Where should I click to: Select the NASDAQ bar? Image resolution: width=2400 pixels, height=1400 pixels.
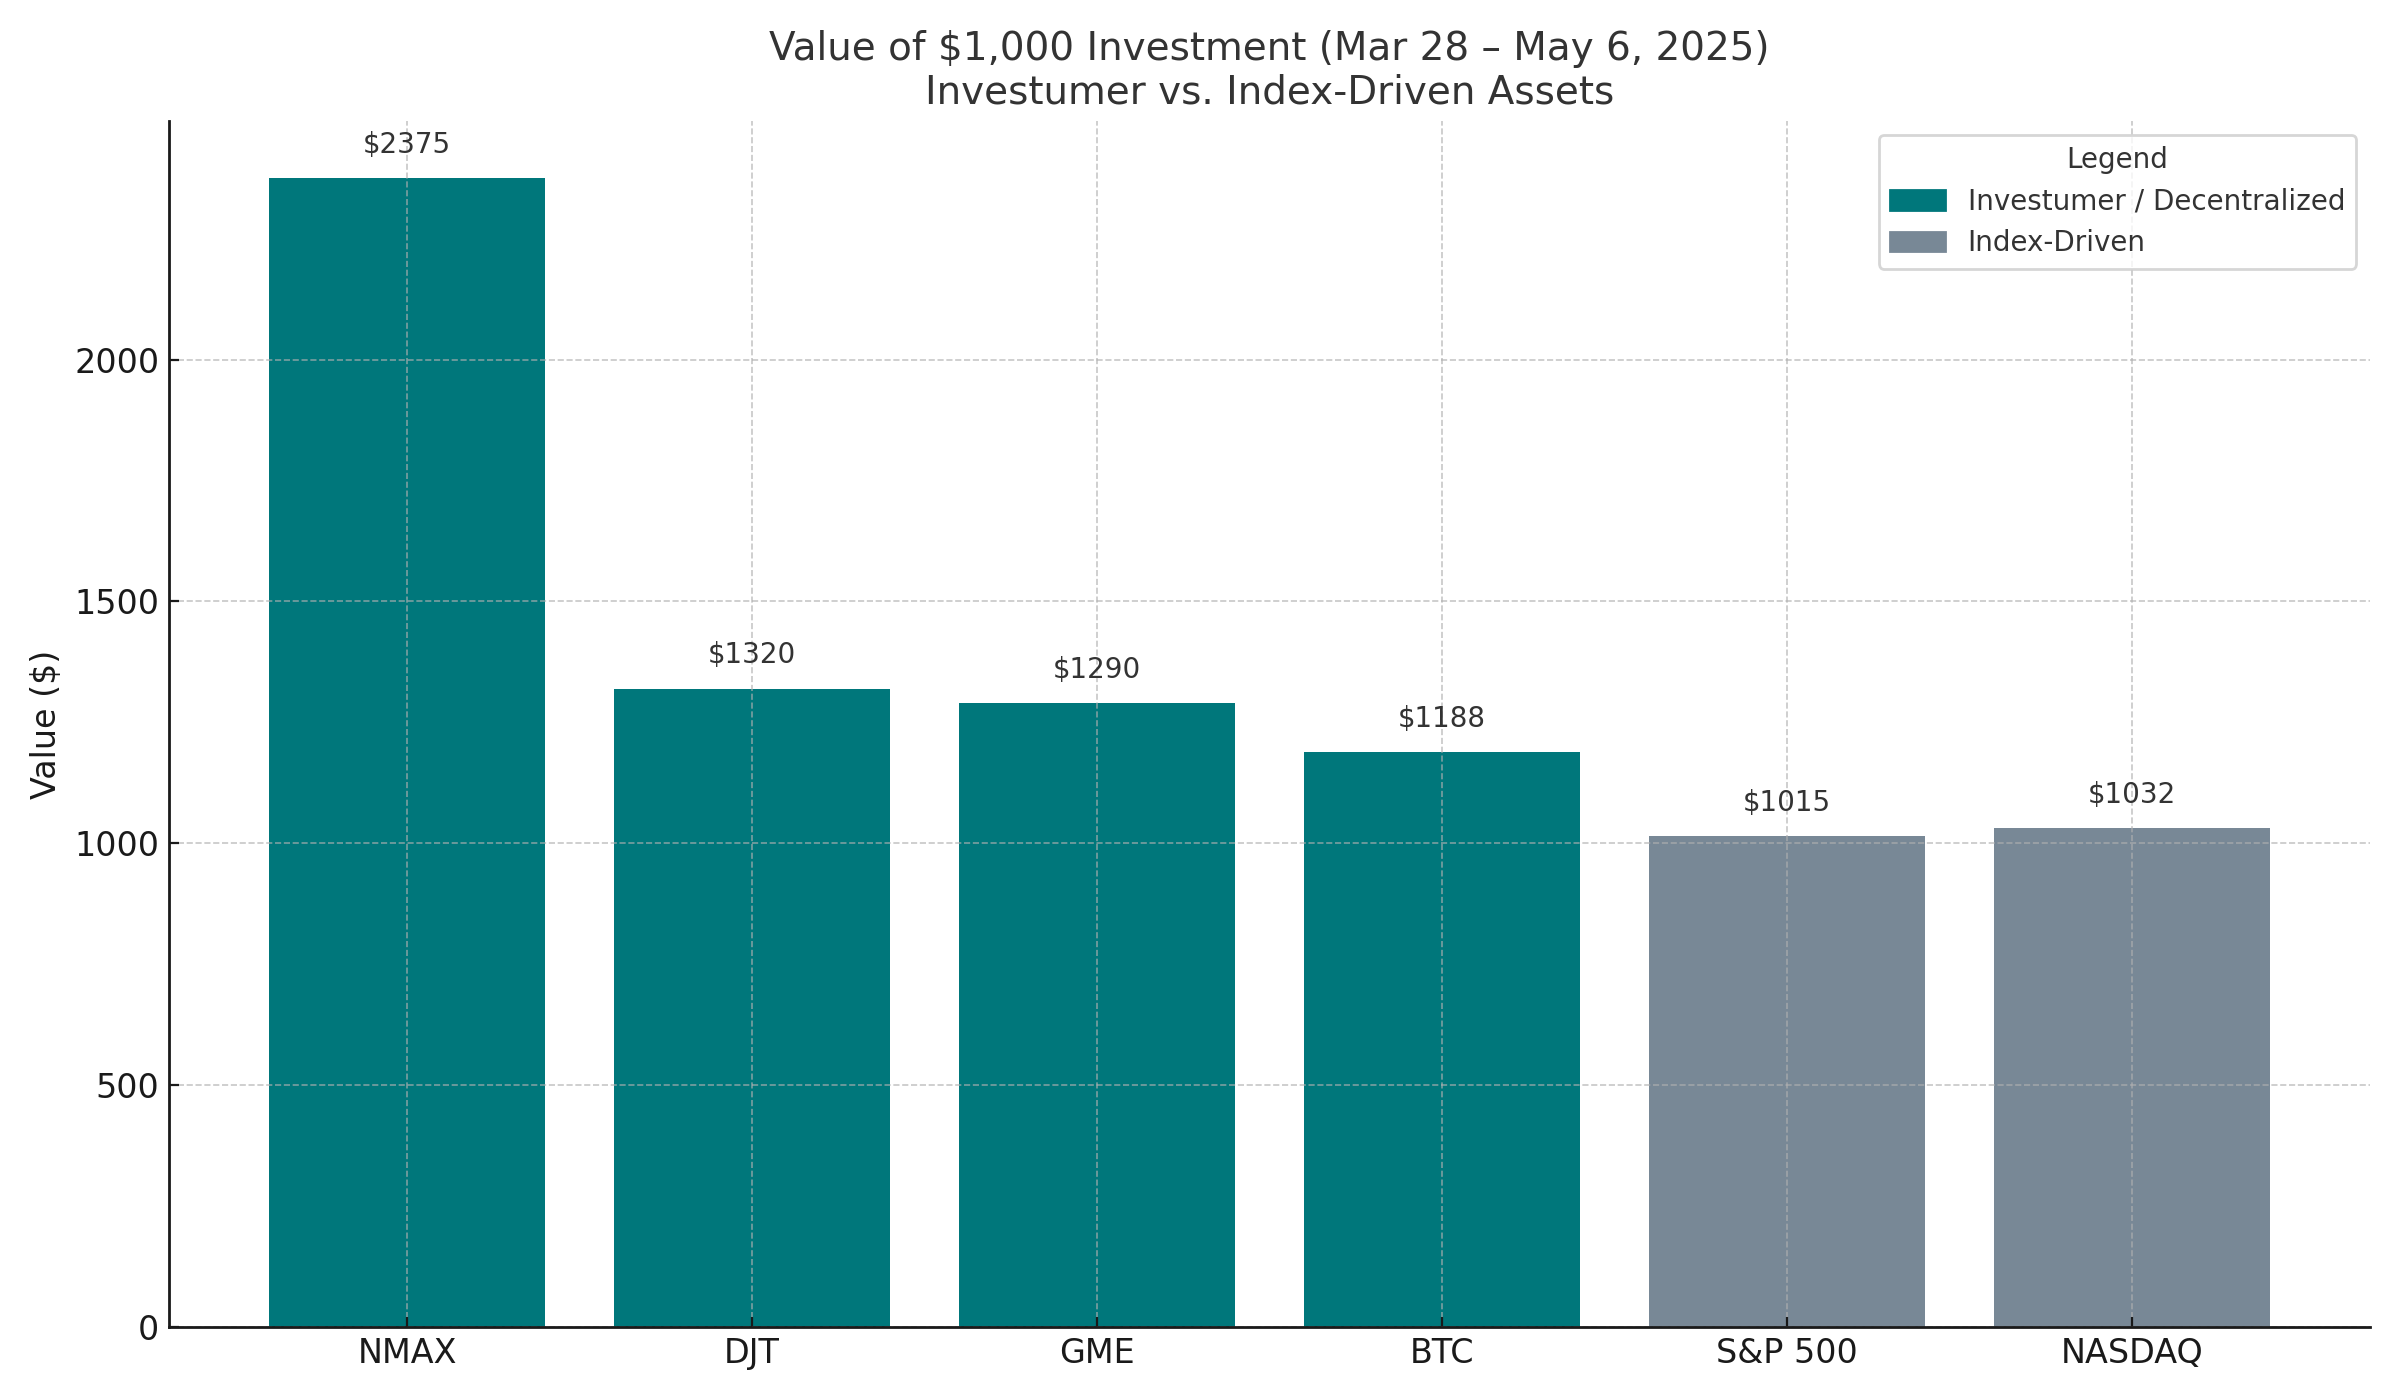(2132, 1077)
